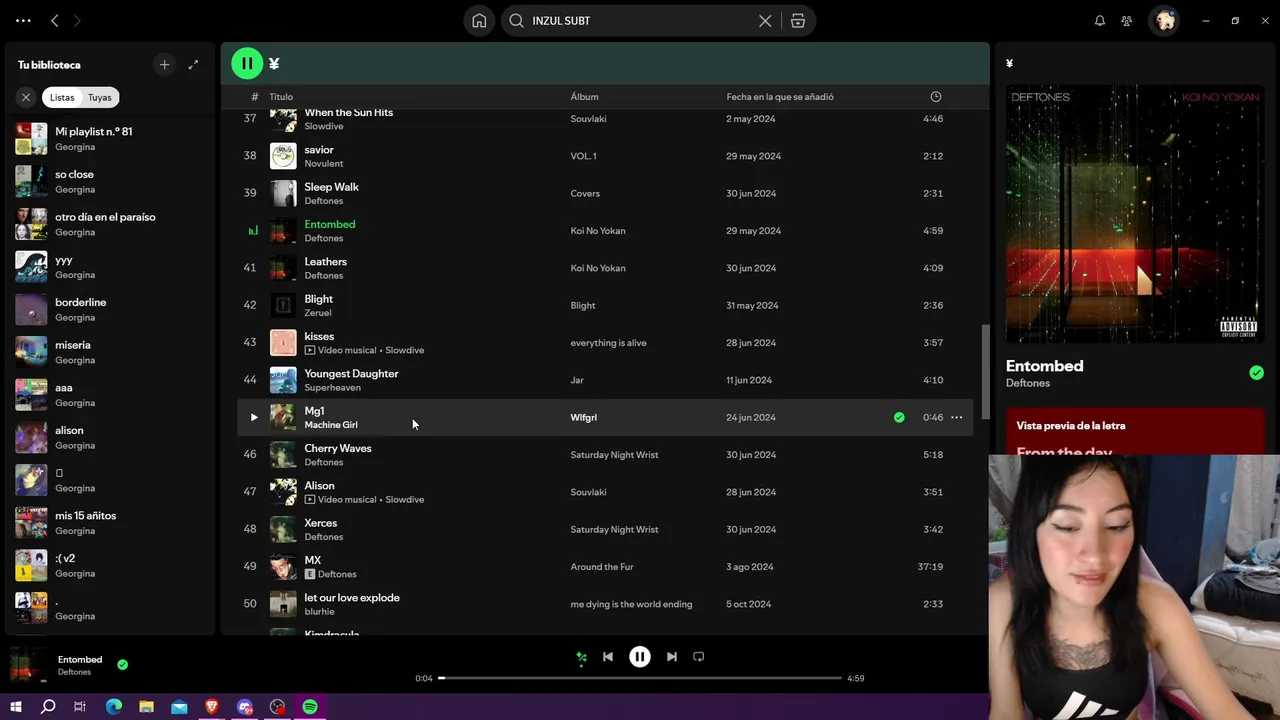Sort by duration clock icon
The image size is (1280, 720).
936,97
